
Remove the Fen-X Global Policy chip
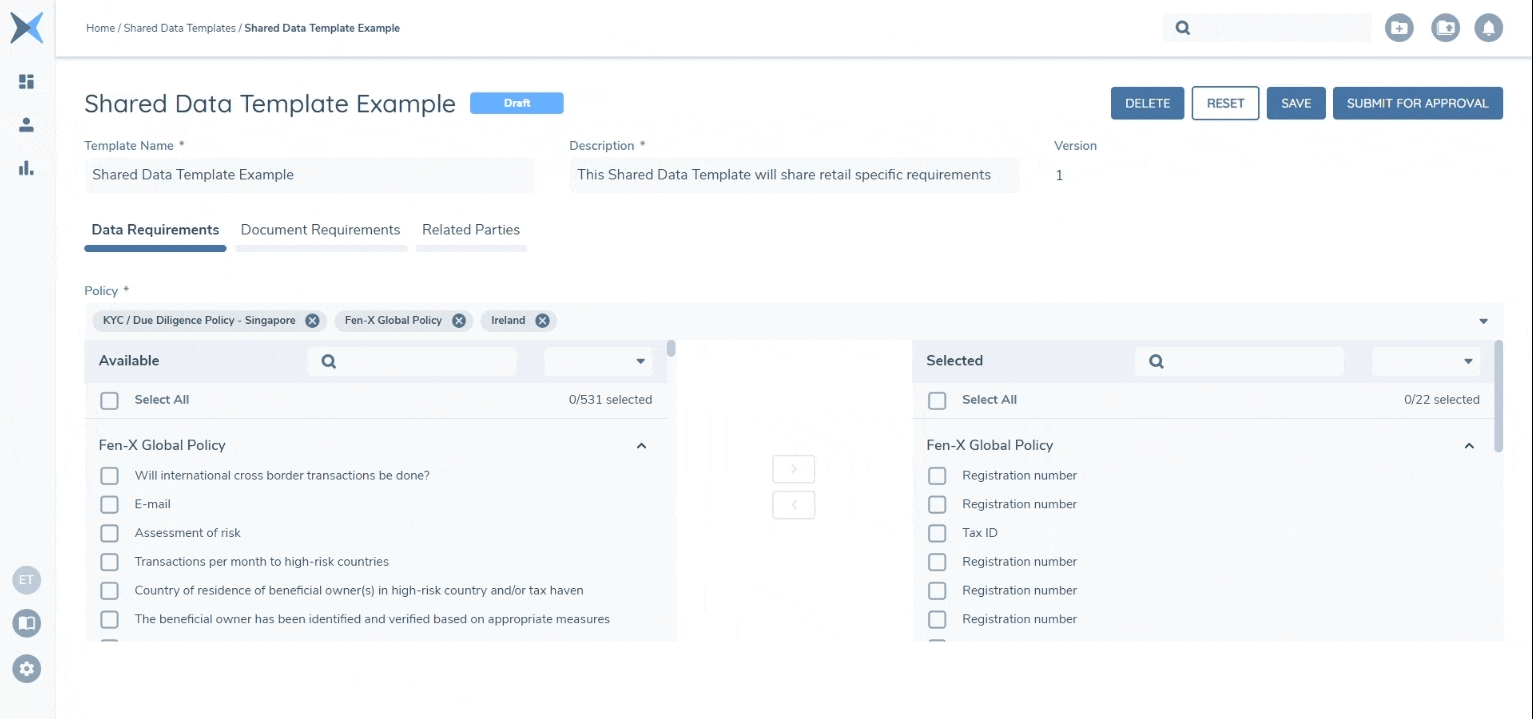[458, 321]
